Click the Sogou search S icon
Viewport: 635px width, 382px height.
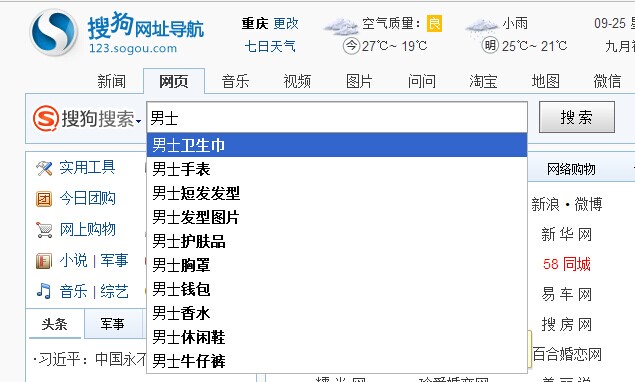(x=45, y=118)
